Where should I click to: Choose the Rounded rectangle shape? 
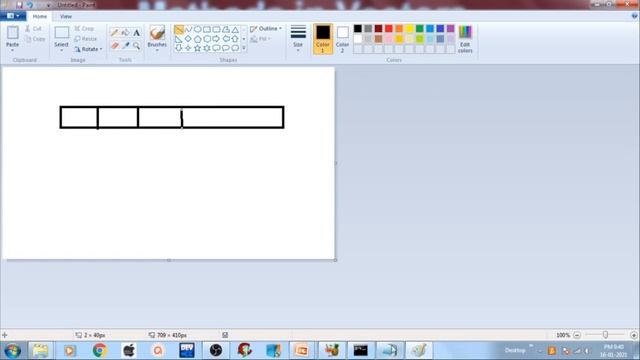pos(216,29)
